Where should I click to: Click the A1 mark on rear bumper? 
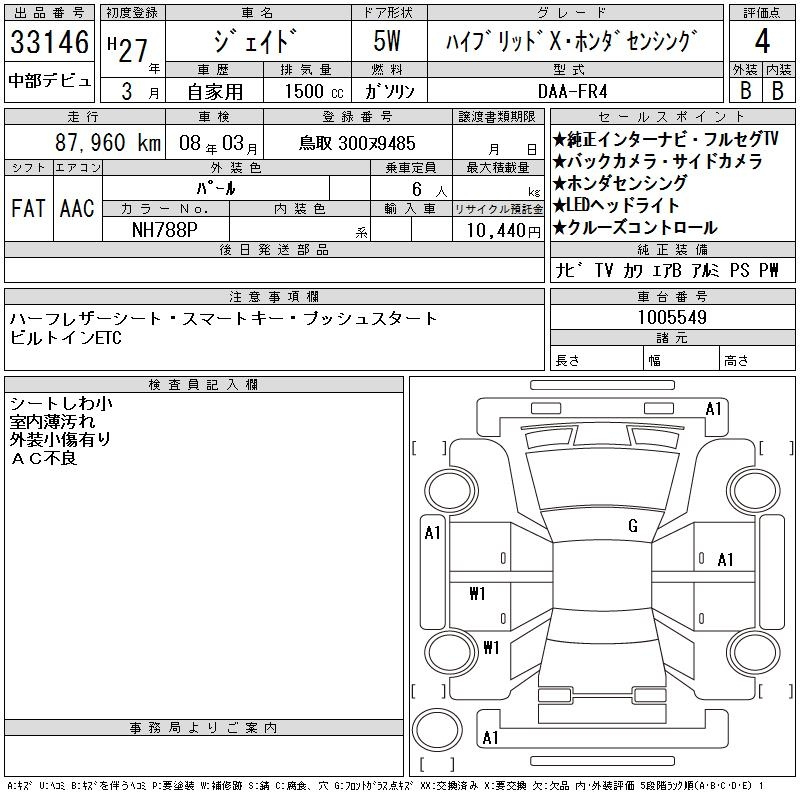coord(490,738)
